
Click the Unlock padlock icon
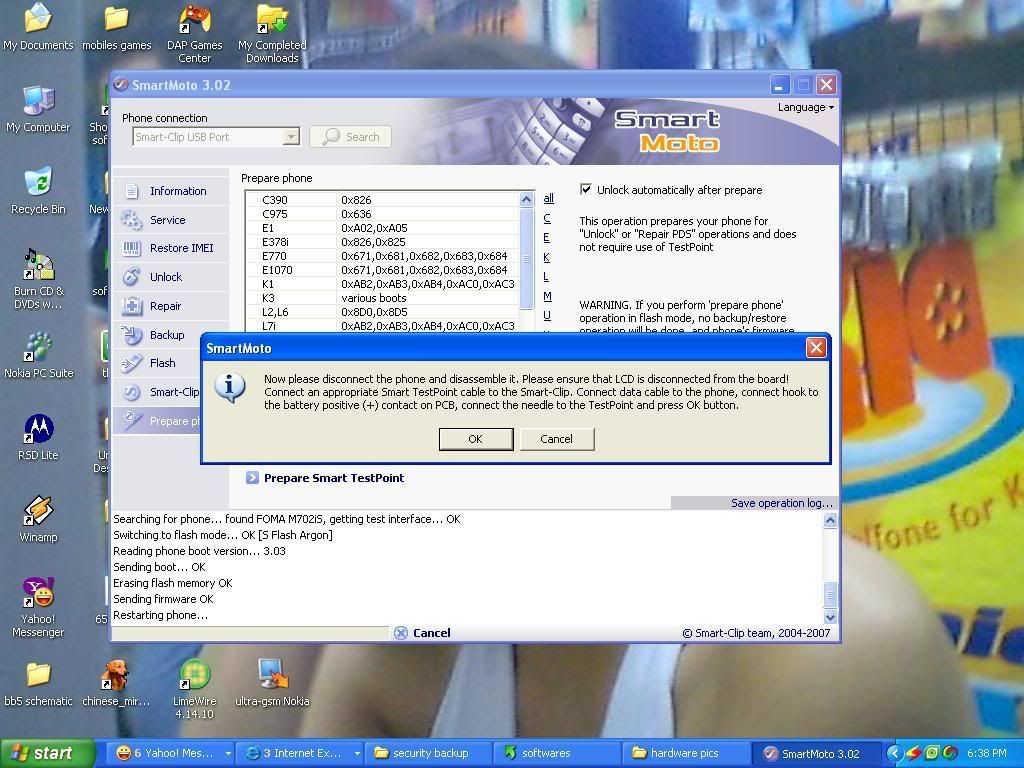tap(132, 277)
